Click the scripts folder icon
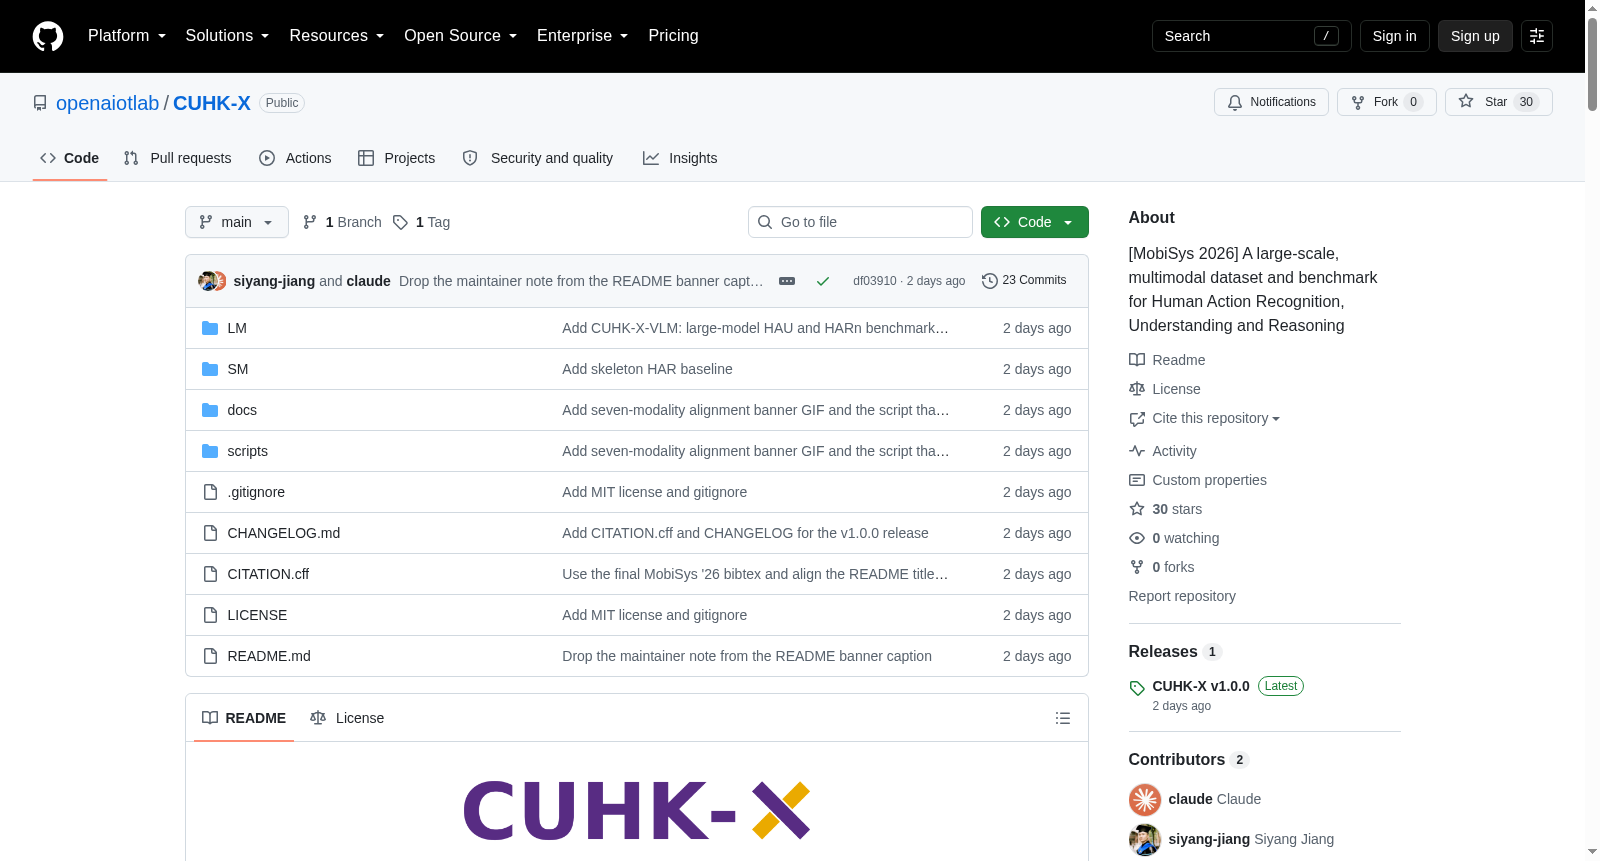This screenshot has width=1600, height=861. 210,451
